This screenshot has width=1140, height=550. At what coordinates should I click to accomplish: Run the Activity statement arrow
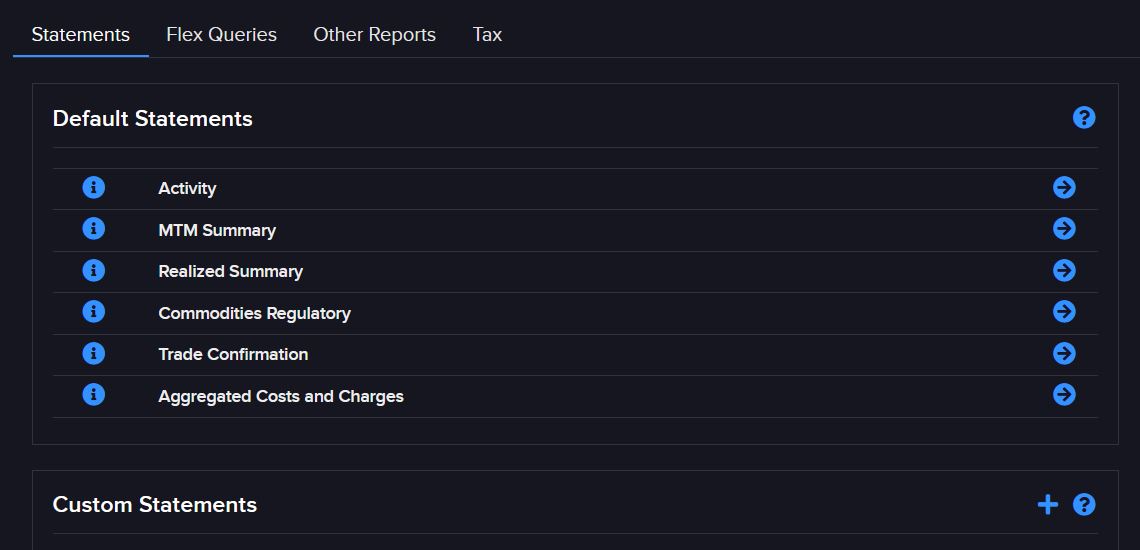tap(1064, 188)
